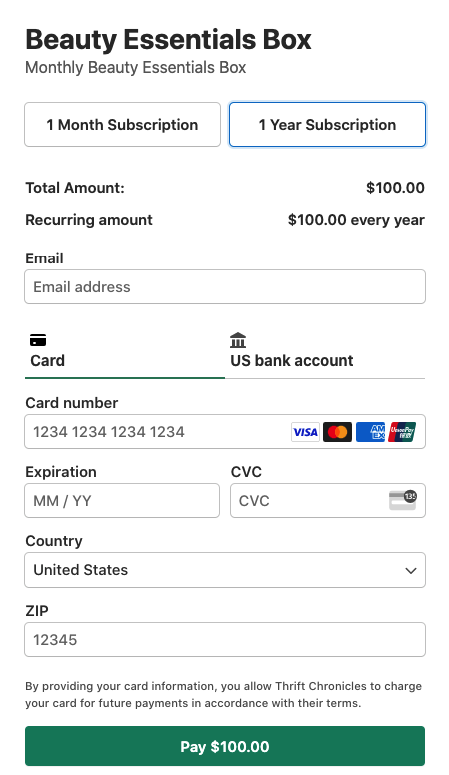Click the credit card icon above Card
The image size is (449, 775).
click(38, 340)
